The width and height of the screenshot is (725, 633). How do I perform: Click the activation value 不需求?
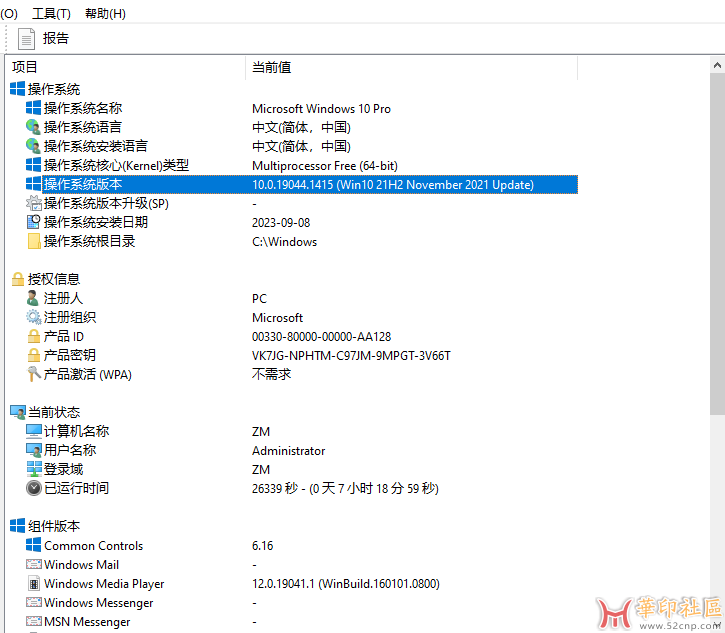271,374
